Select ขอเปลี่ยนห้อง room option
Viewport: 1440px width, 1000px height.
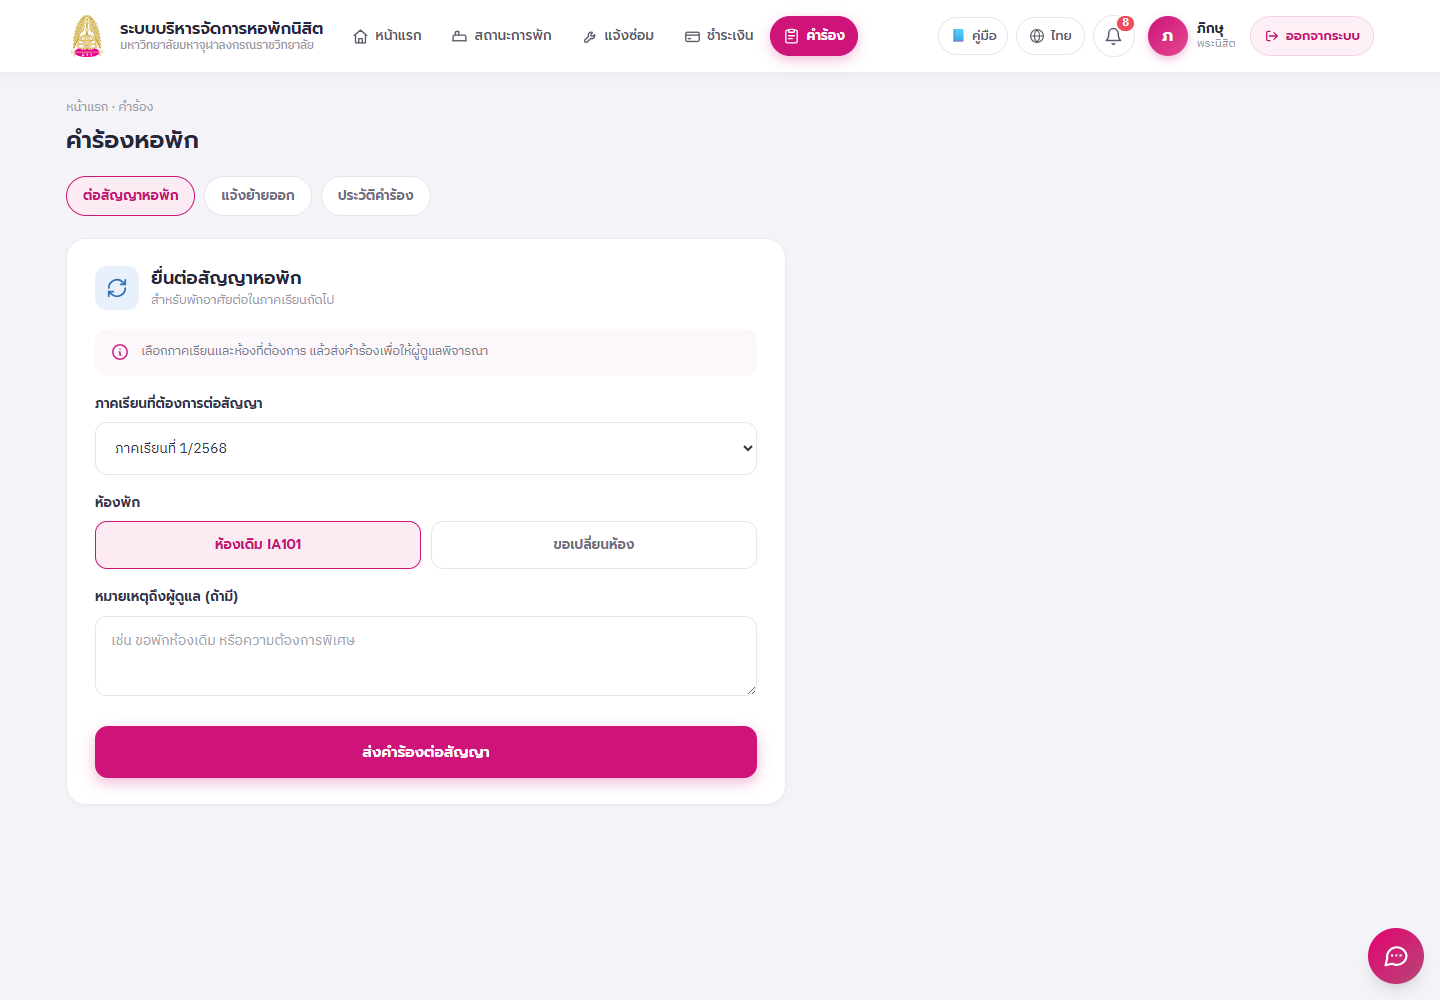pyautogui.click(x=594, y=545)
